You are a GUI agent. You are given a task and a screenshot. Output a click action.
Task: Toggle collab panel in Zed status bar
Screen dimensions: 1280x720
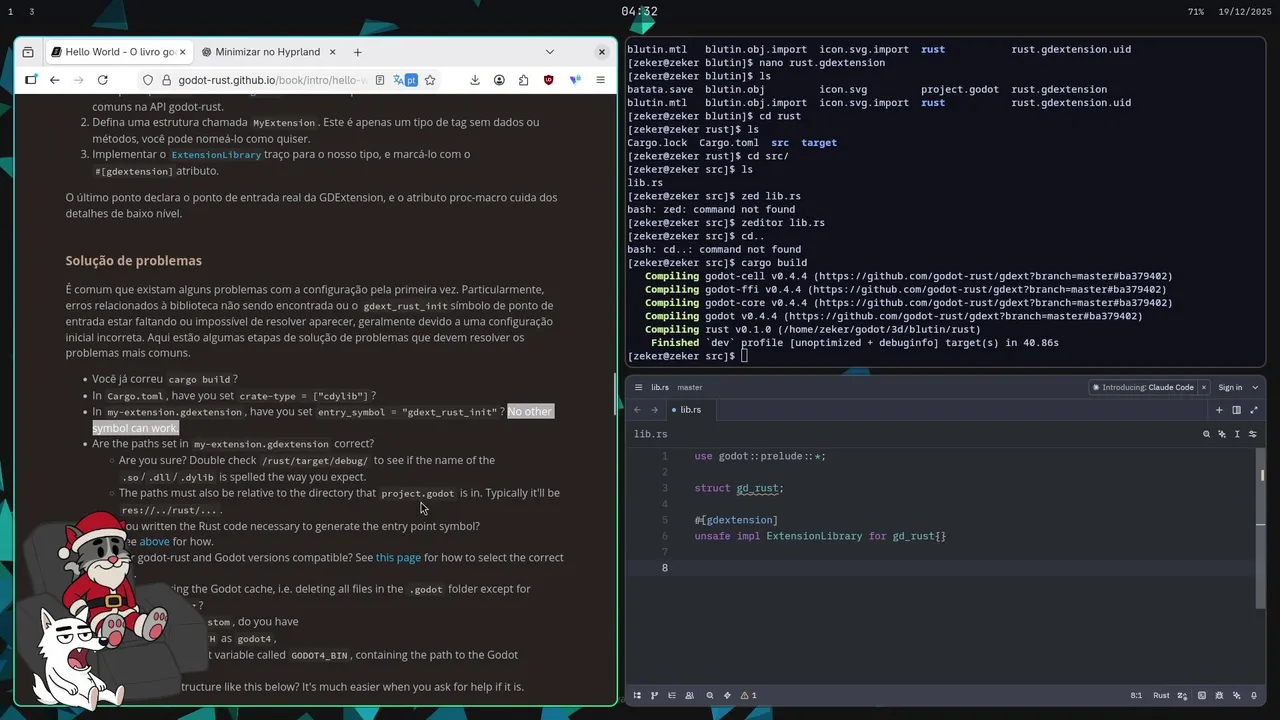[x=689, y=695]
